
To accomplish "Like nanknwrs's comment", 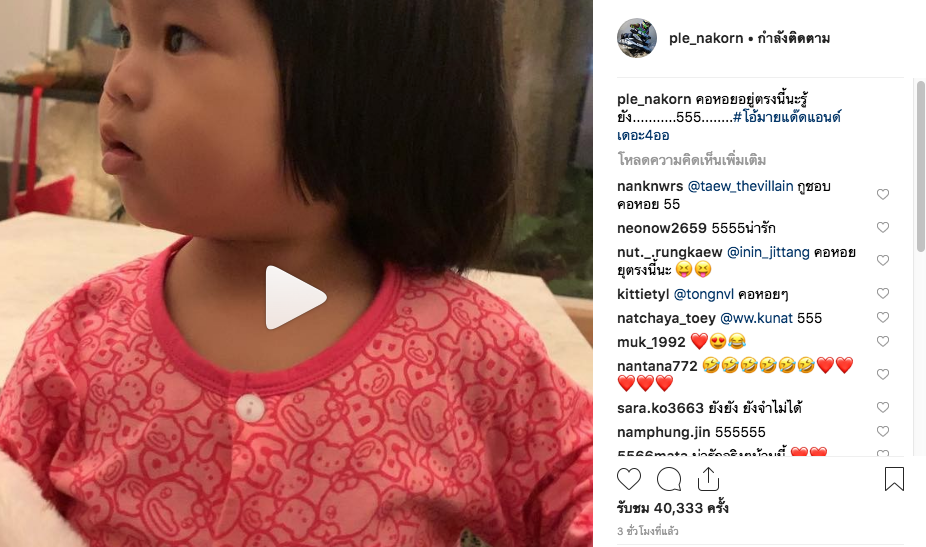I will point(883,194).
